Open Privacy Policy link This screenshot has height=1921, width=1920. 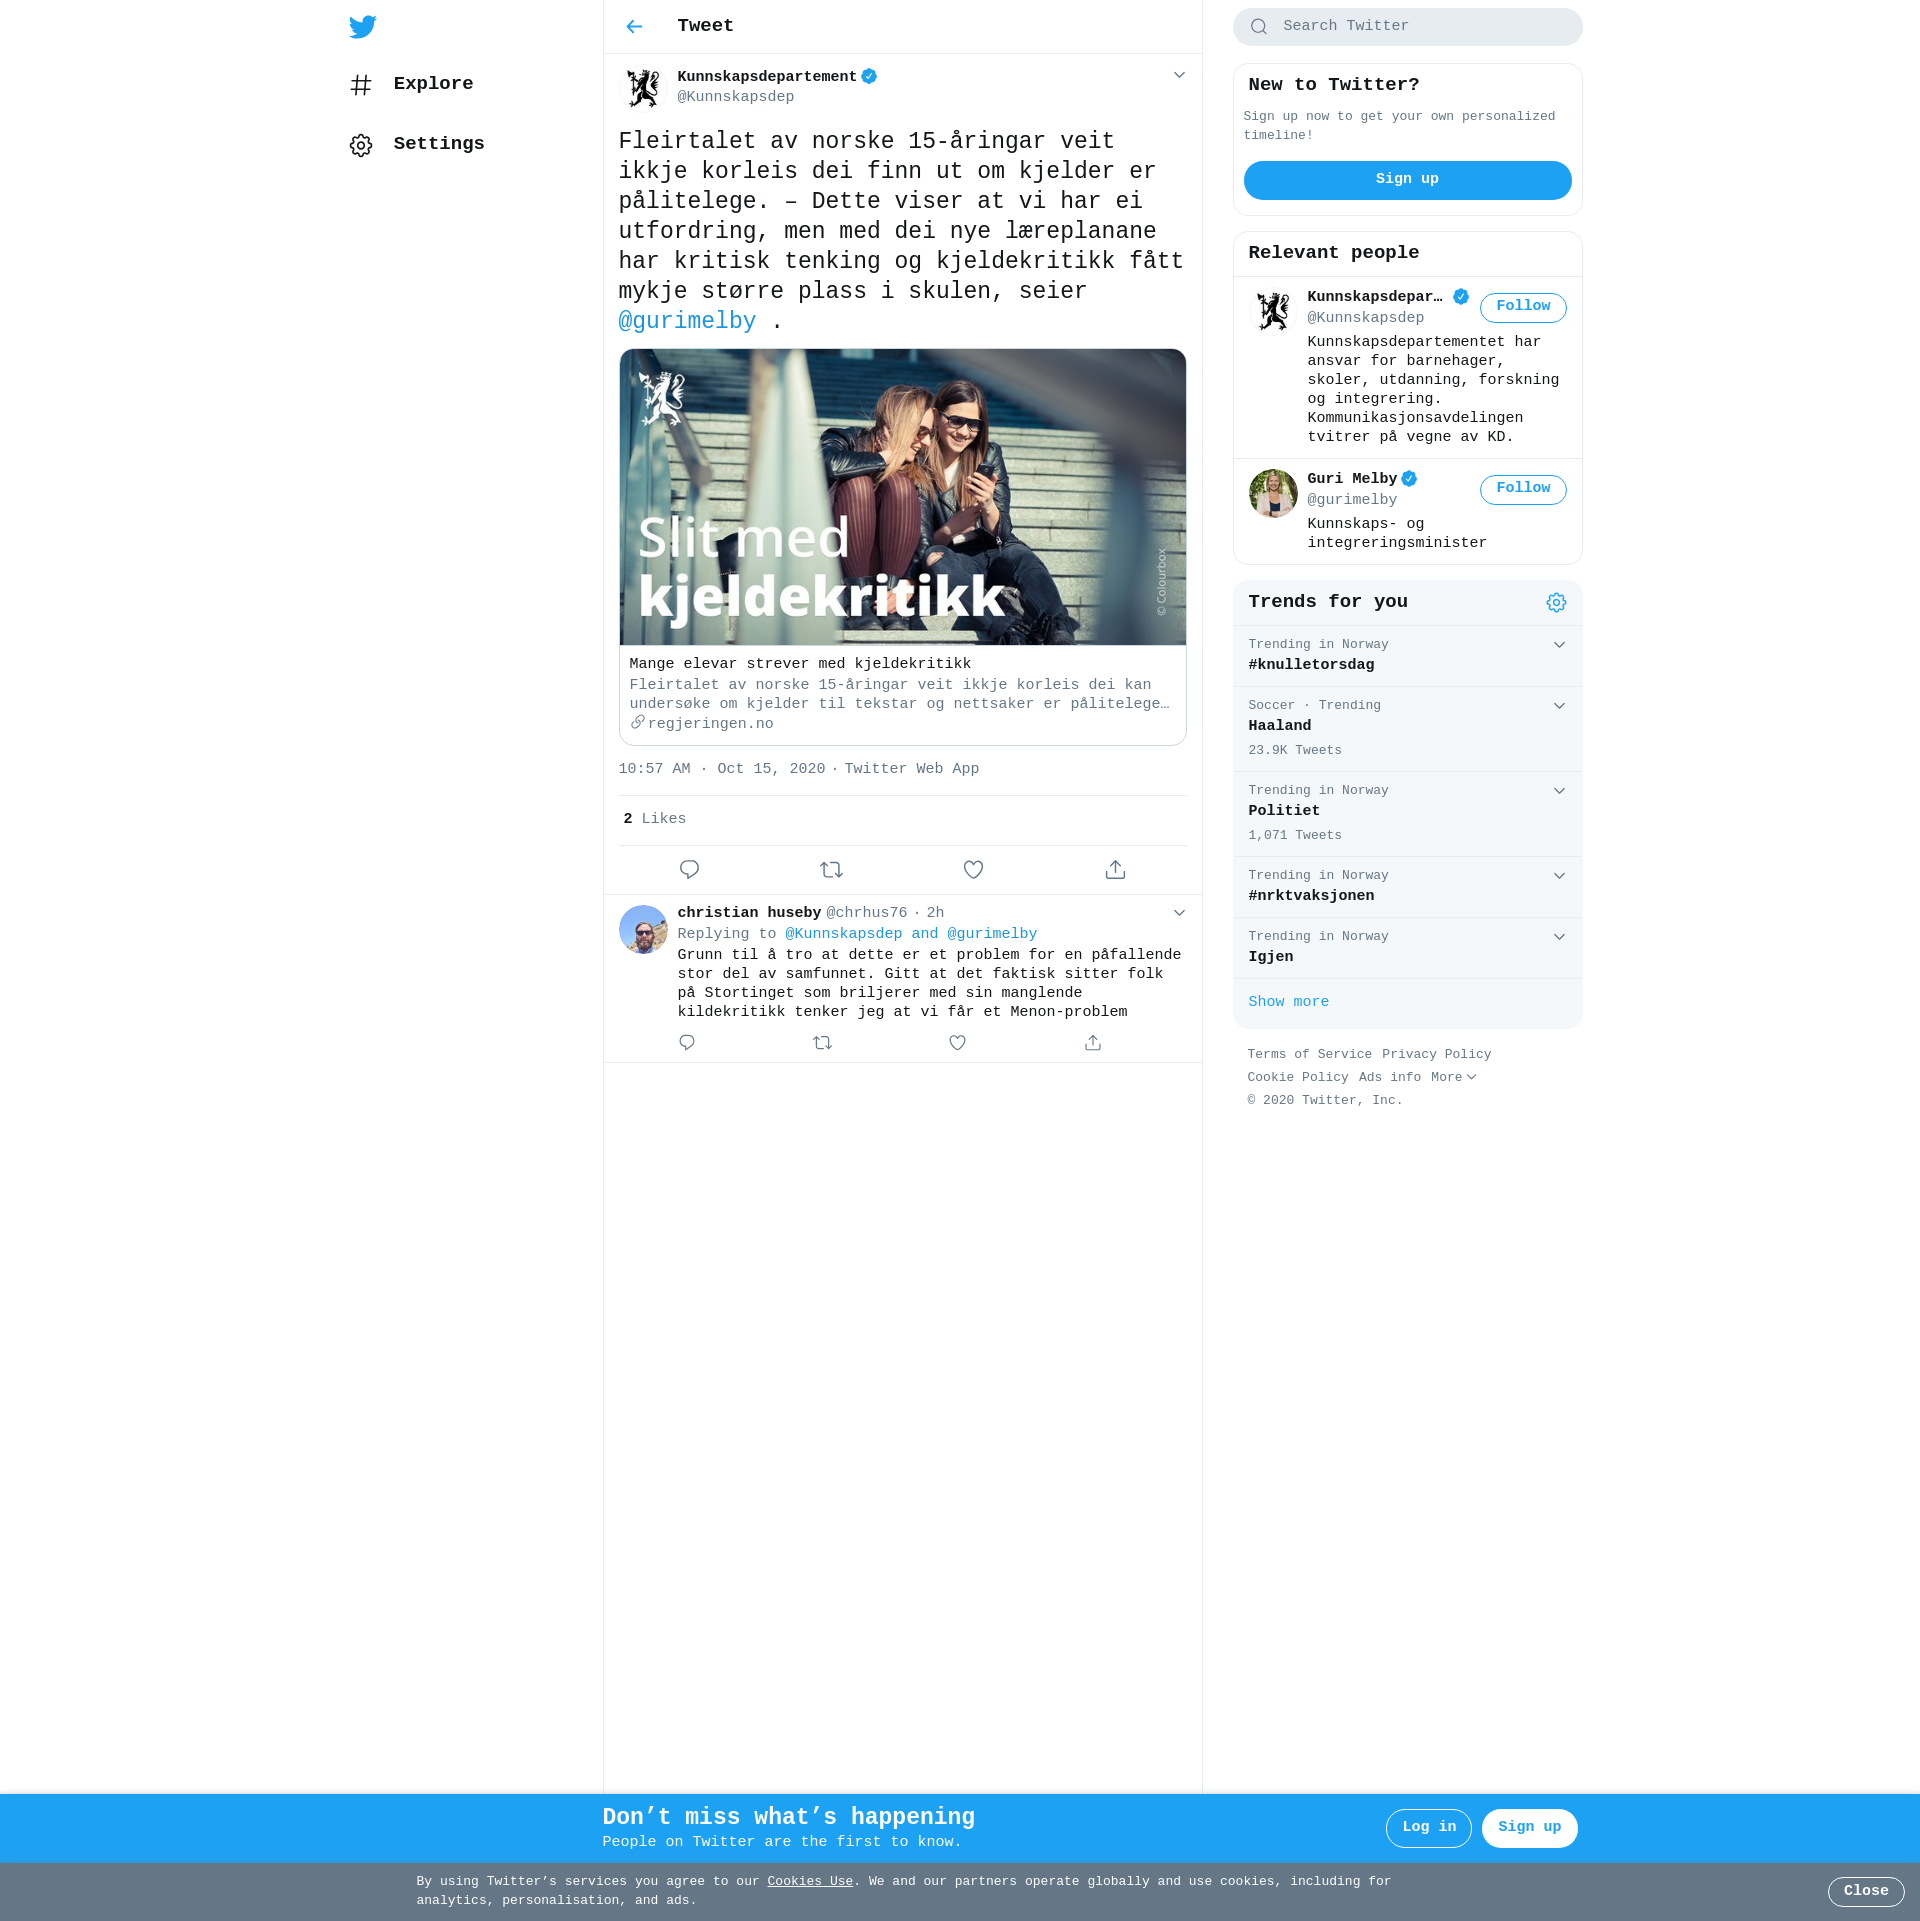(1436, 1055)
